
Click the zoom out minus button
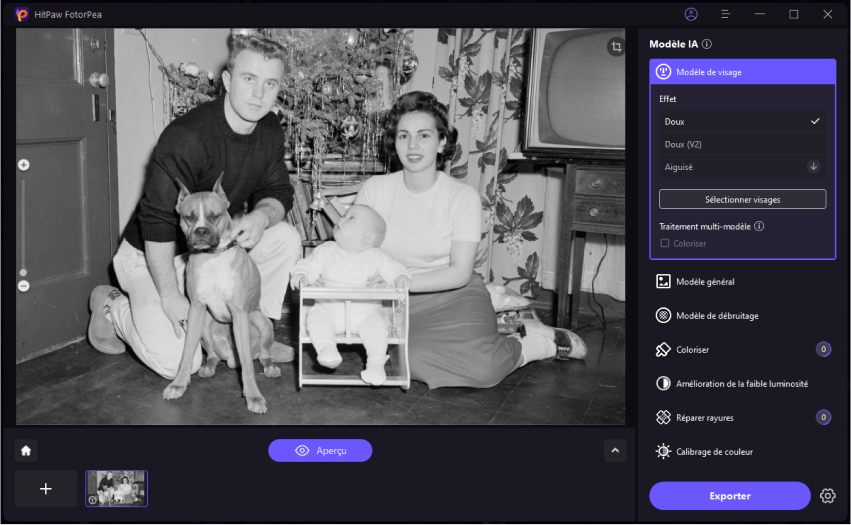click(x=24, y=286)
